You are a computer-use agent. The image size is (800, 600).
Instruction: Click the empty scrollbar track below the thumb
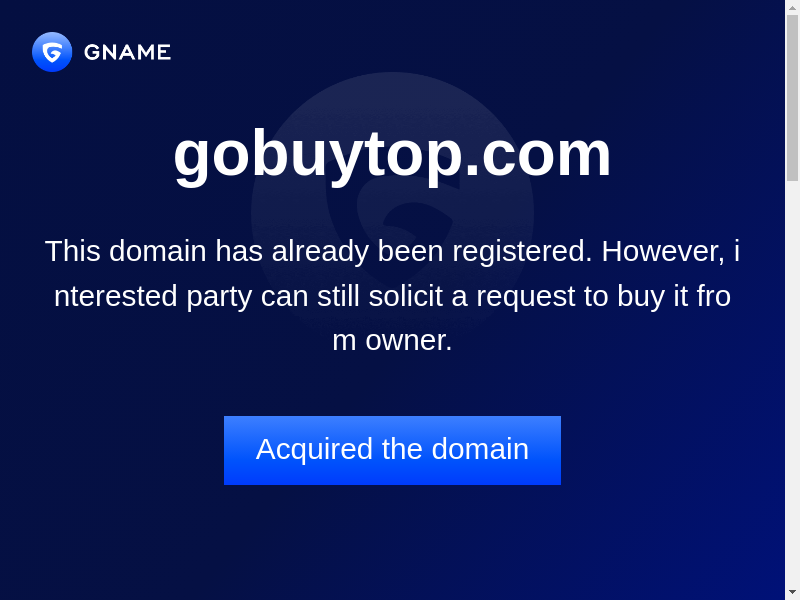[792, 383]
